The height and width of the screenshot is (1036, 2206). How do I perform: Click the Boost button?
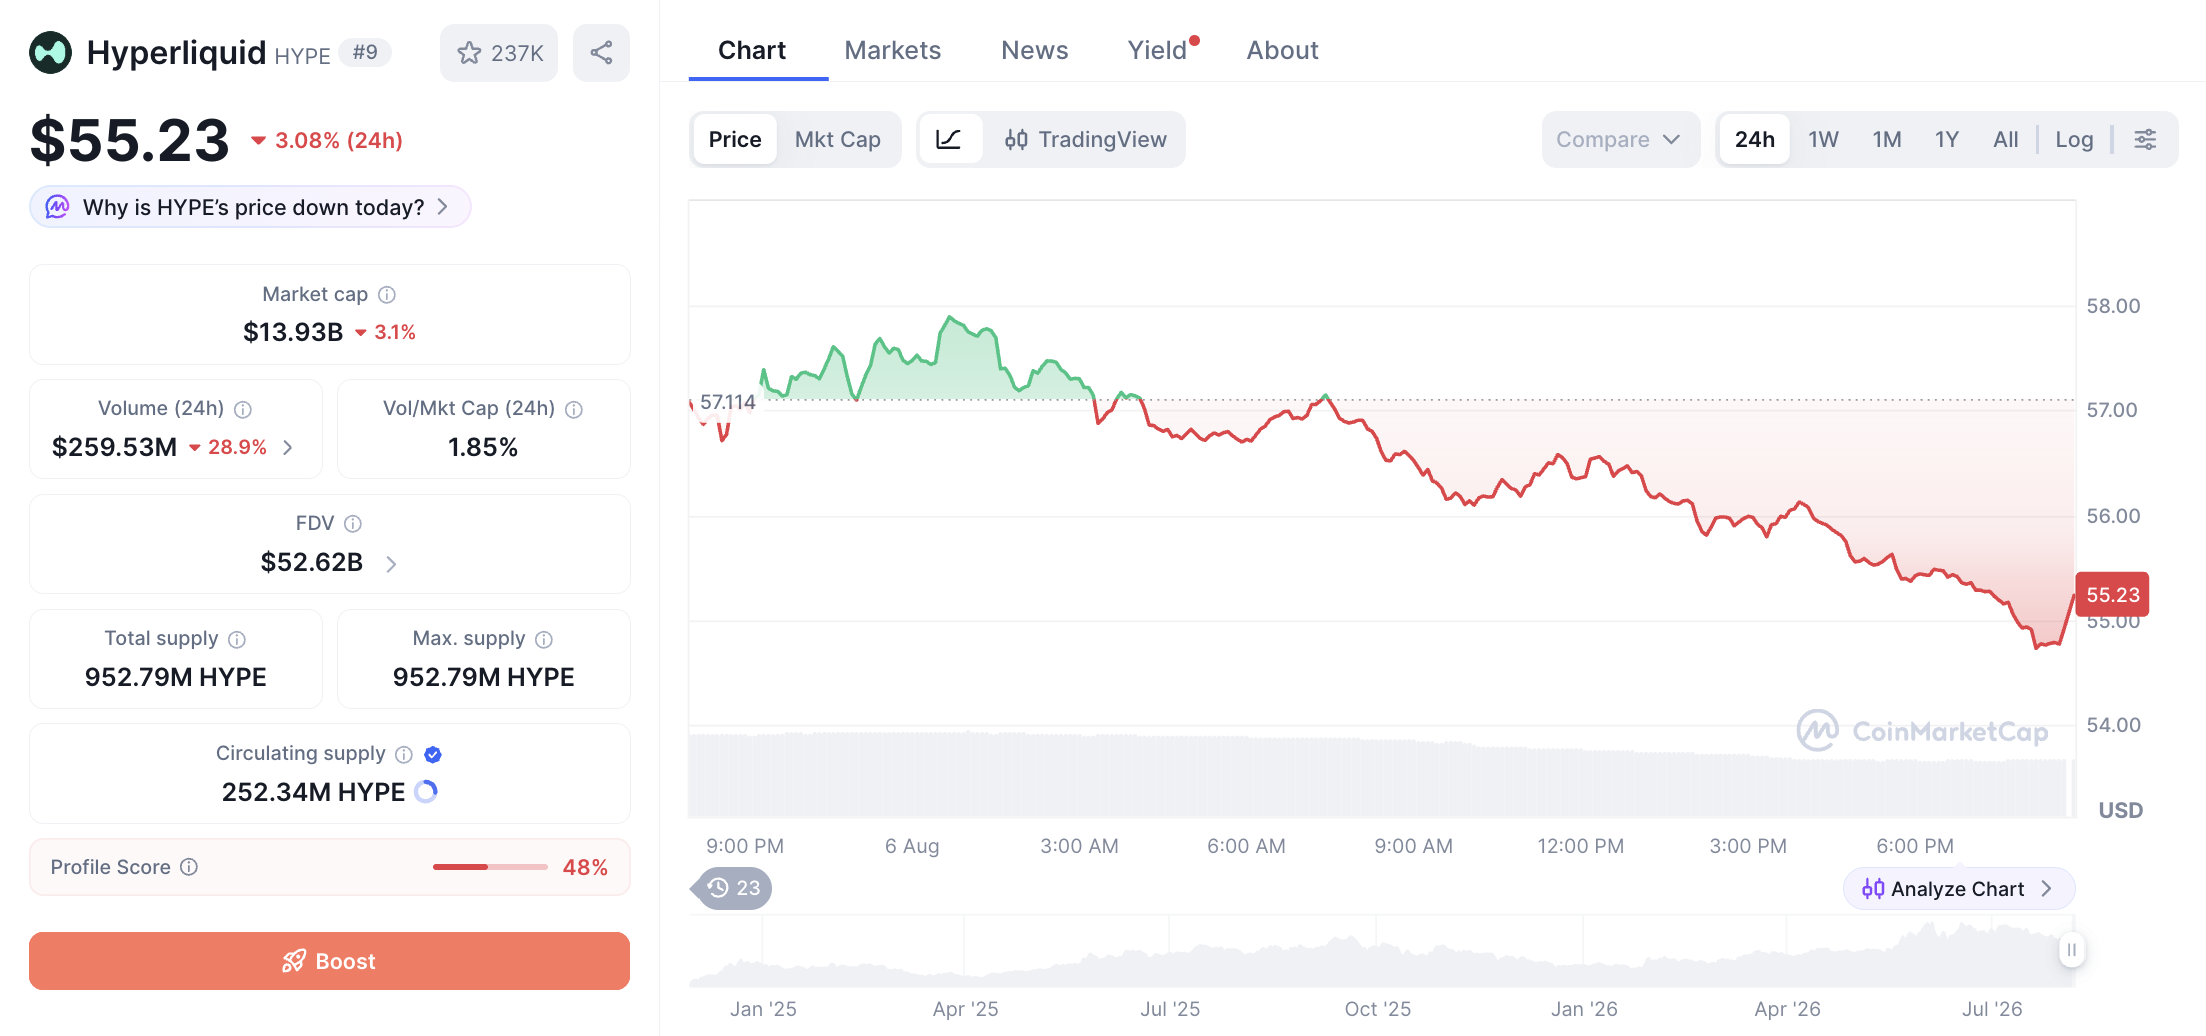click(329, 961)
